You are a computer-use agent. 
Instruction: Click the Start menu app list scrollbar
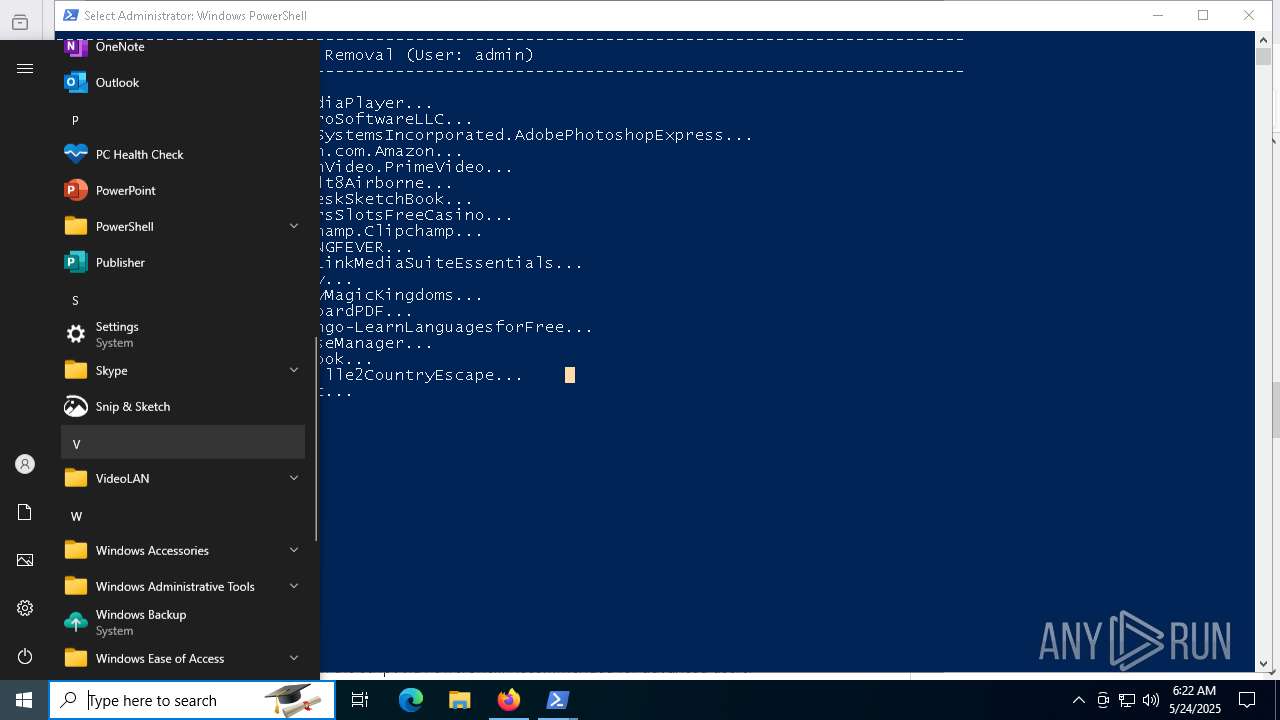pos(317,440)
